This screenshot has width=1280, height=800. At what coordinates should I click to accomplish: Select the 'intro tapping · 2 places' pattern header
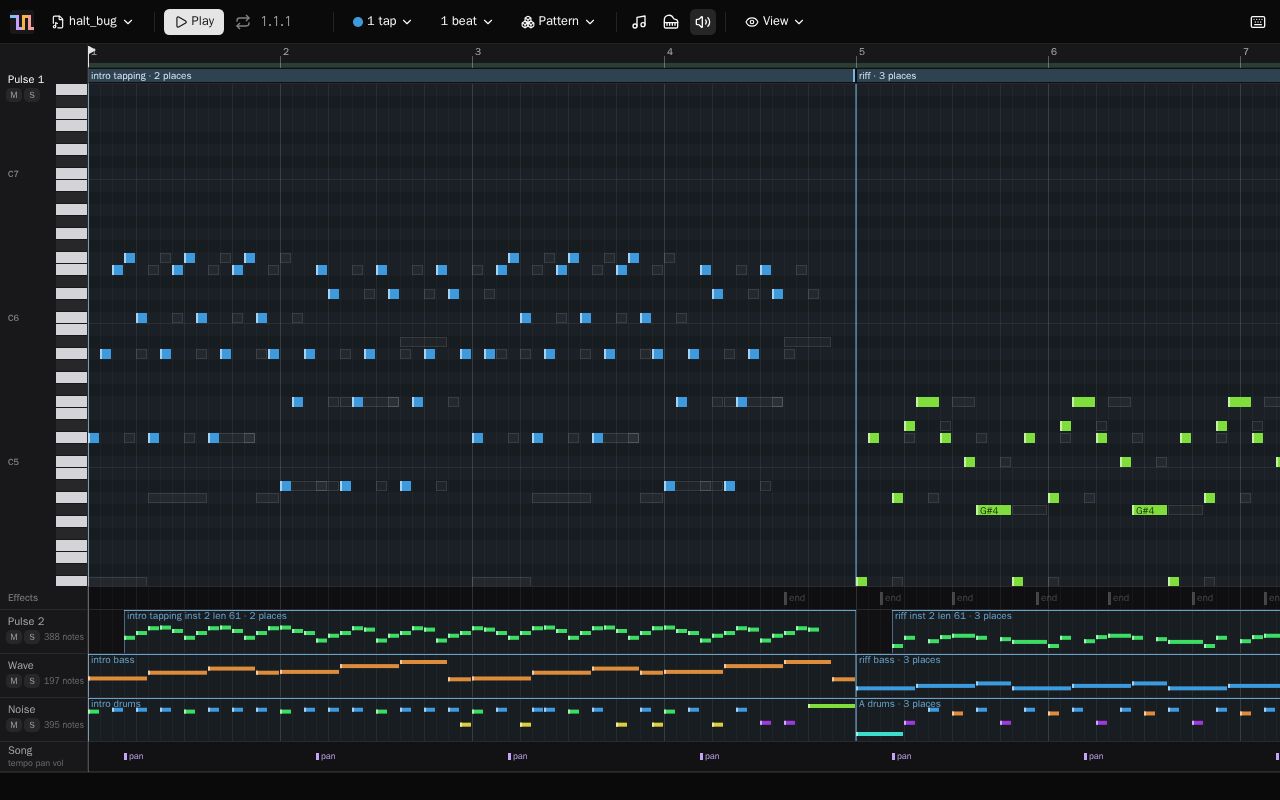(x=471, y=76)
